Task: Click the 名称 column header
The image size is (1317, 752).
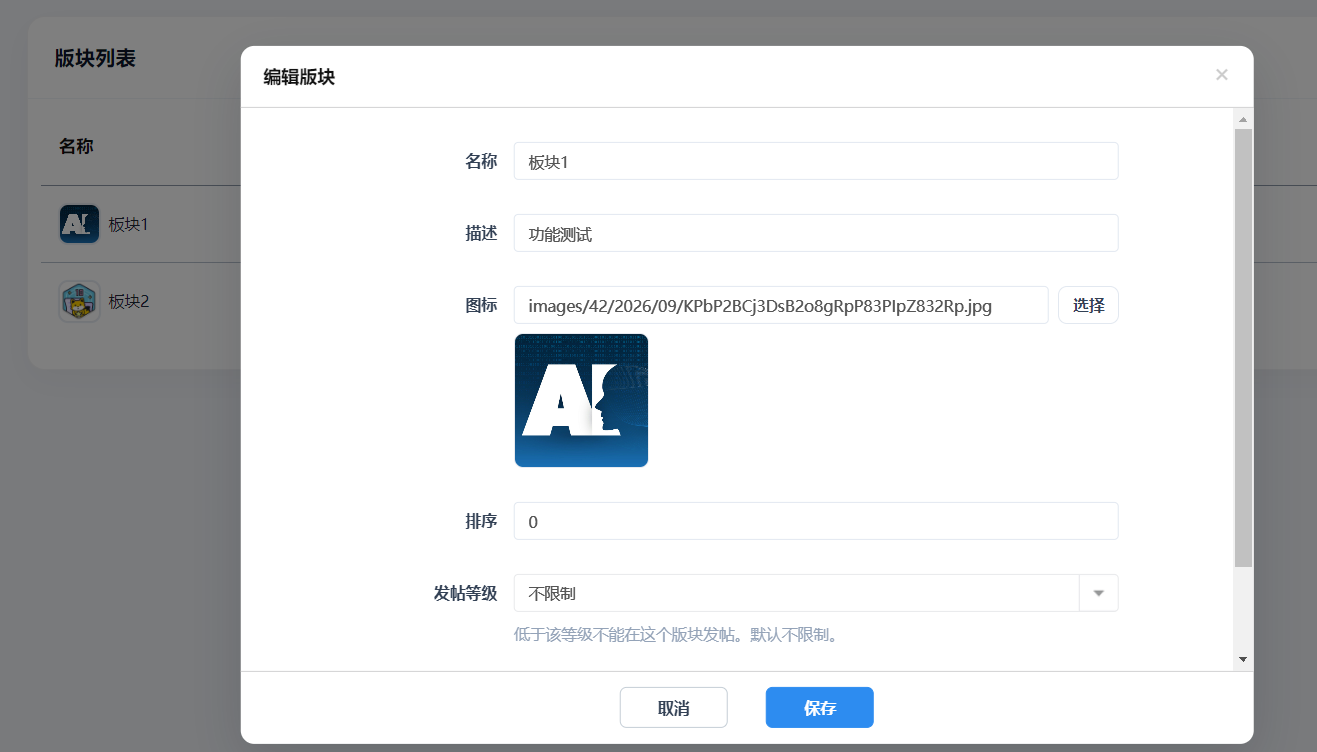Action: point(76,146)
